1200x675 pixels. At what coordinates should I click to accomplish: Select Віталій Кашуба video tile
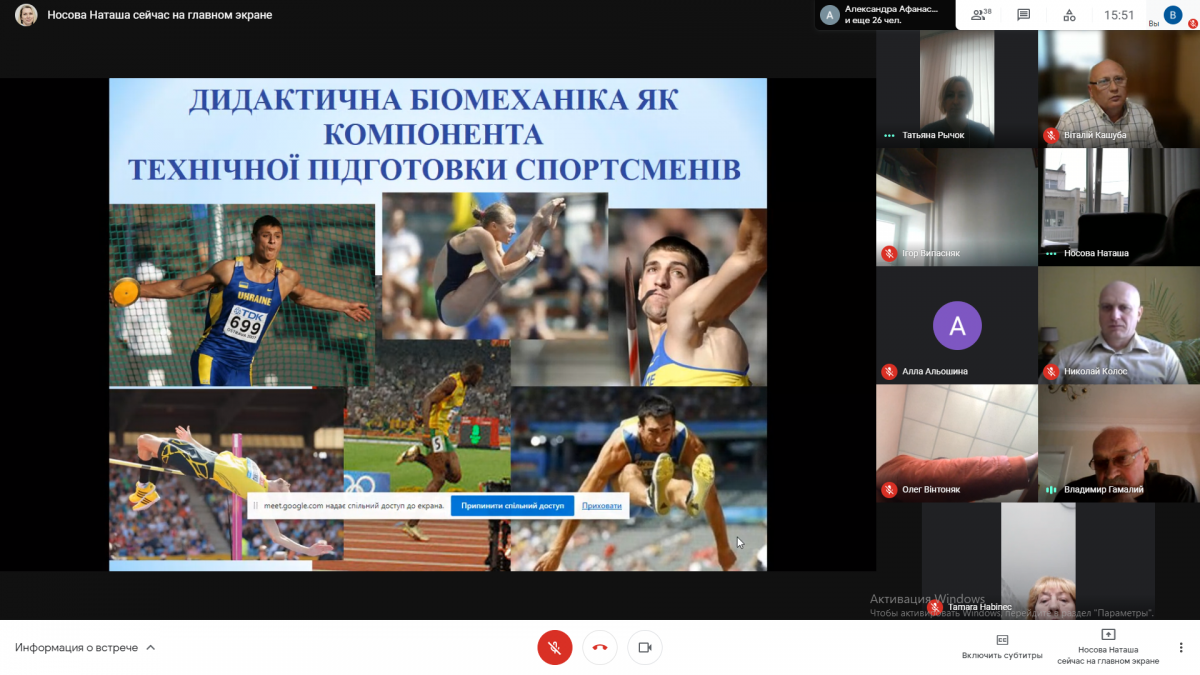click(1118, 88)
